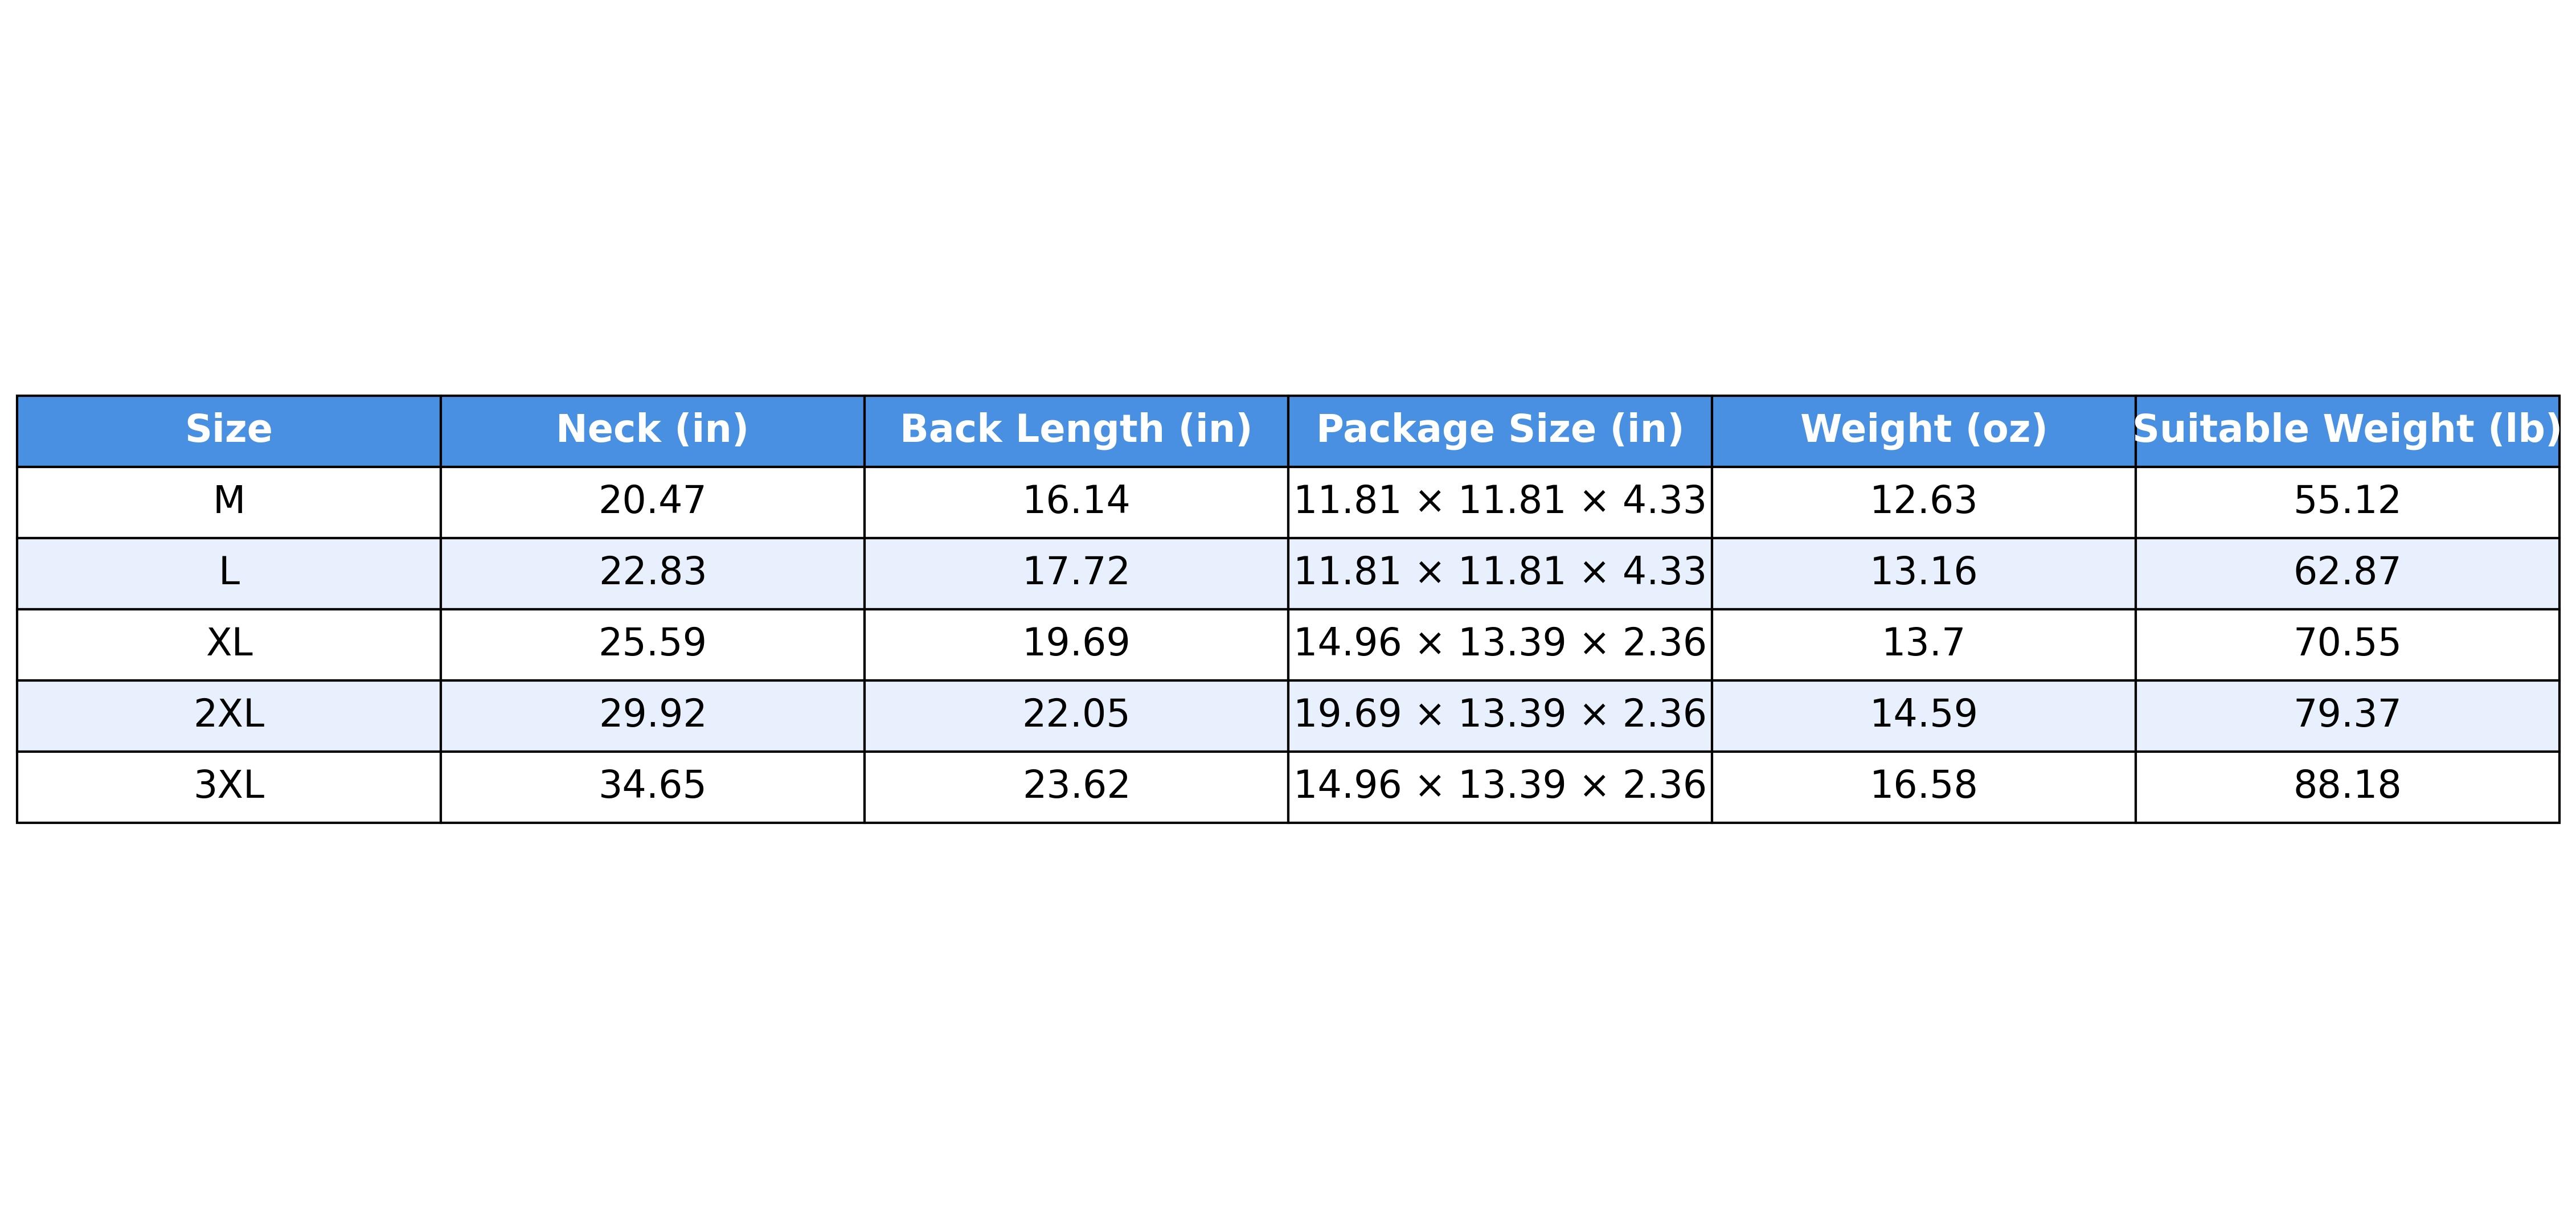Select the M size cell
Image resolution: width=2576 pixels, height=1218 pixels.
pyautogui.click(x=228, y=501)
